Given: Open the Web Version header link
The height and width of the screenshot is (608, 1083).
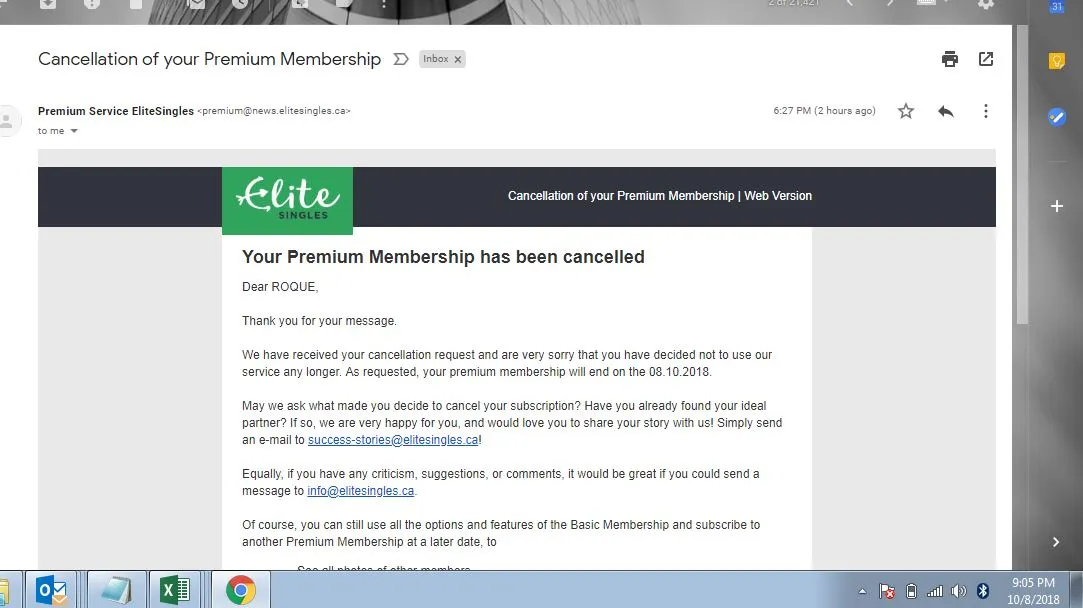Looking at the screenshot, I should pos(778,196).
